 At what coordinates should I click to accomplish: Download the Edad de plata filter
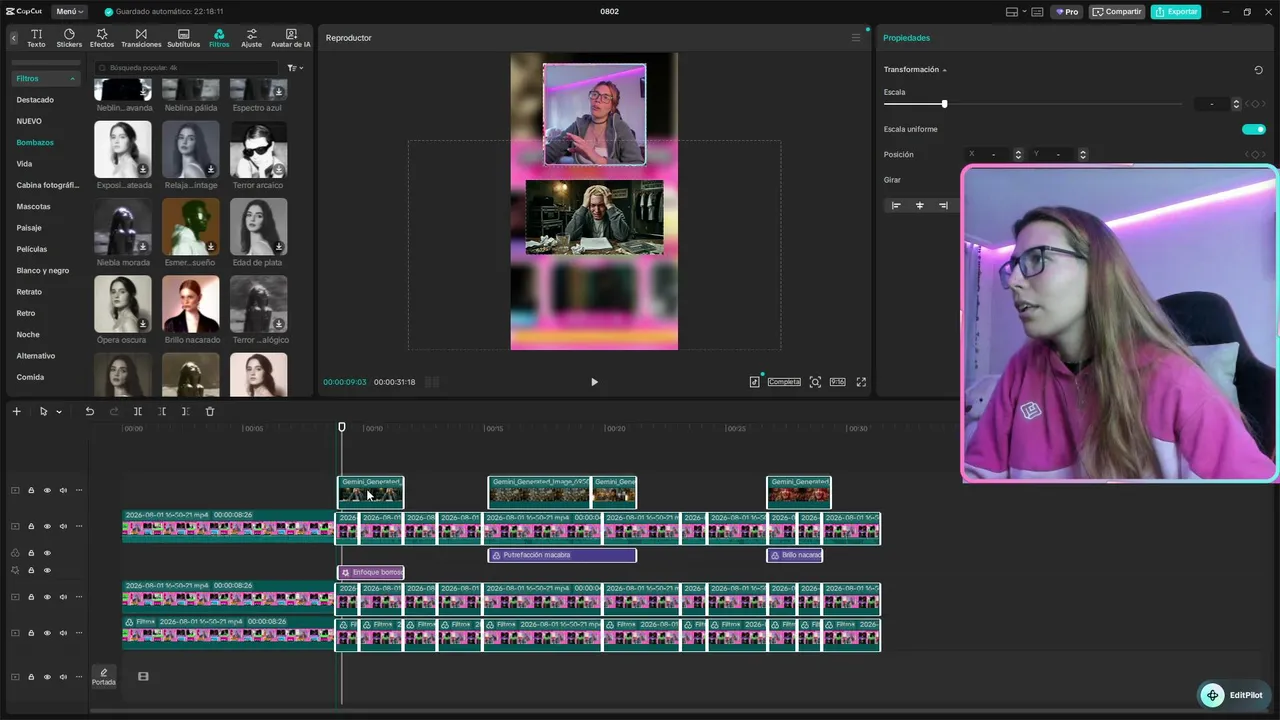[279, 246]
